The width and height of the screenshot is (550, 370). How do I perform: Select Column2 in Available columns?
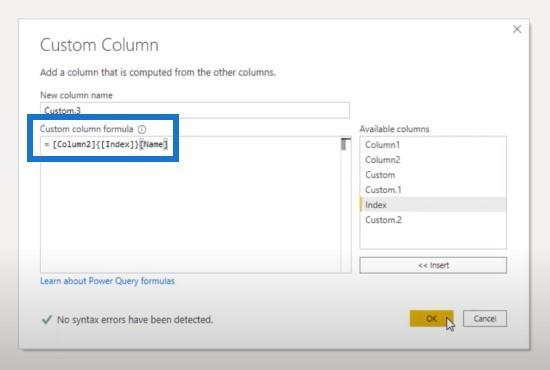coord(433,160)
